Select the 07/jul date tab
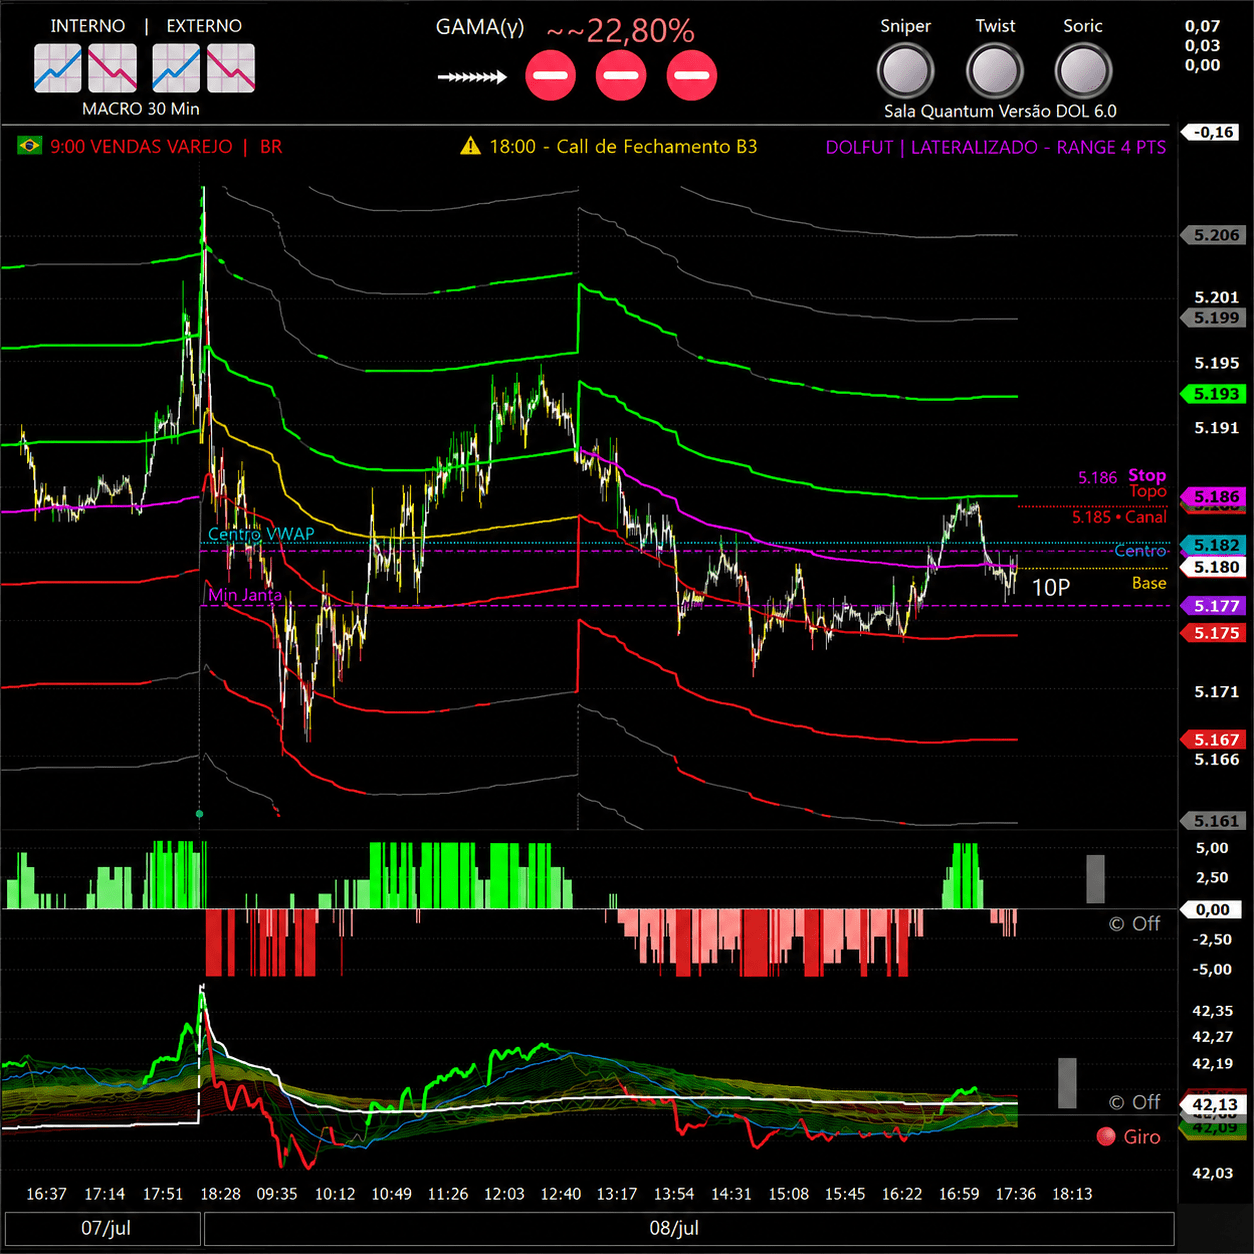This screenshot has width=1254, height=1254. pos(104,1228)
